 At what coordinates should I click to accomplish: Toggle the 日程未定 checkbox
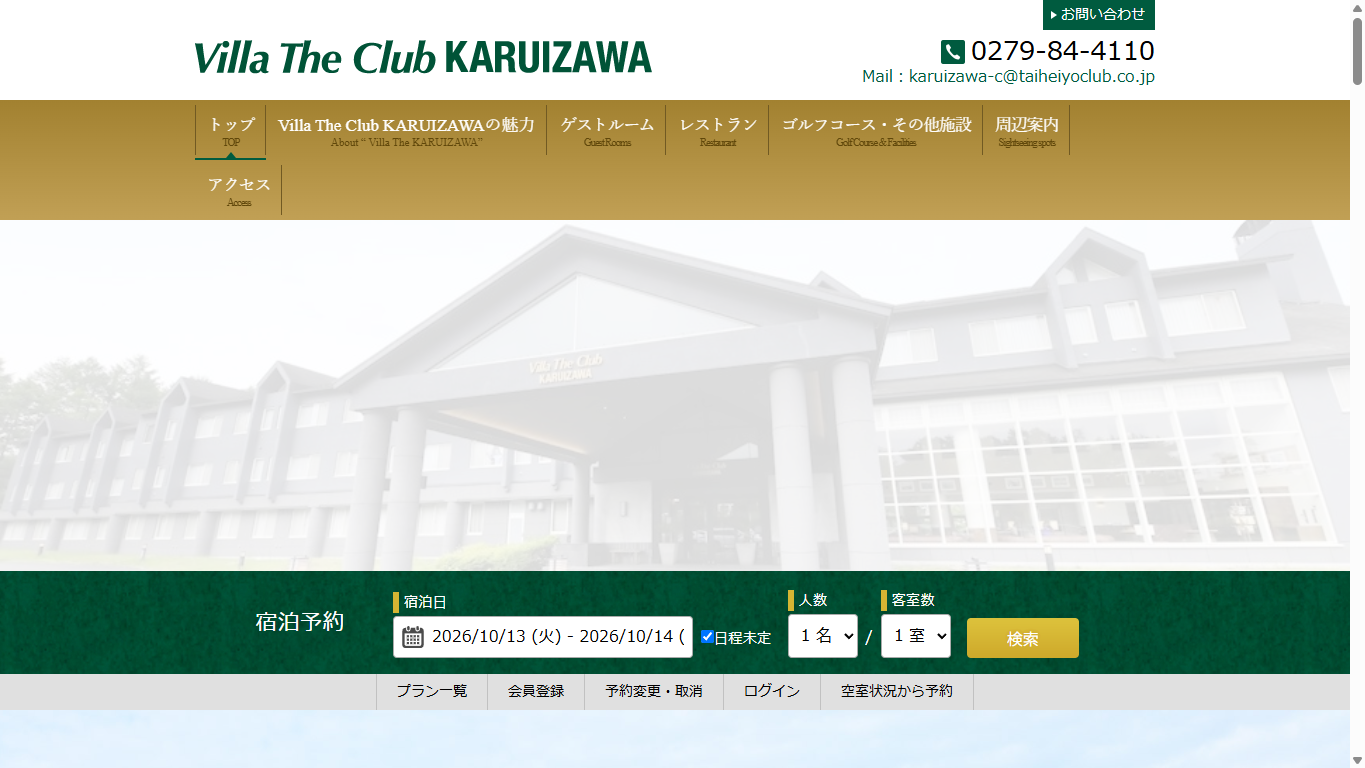point(707,637)
